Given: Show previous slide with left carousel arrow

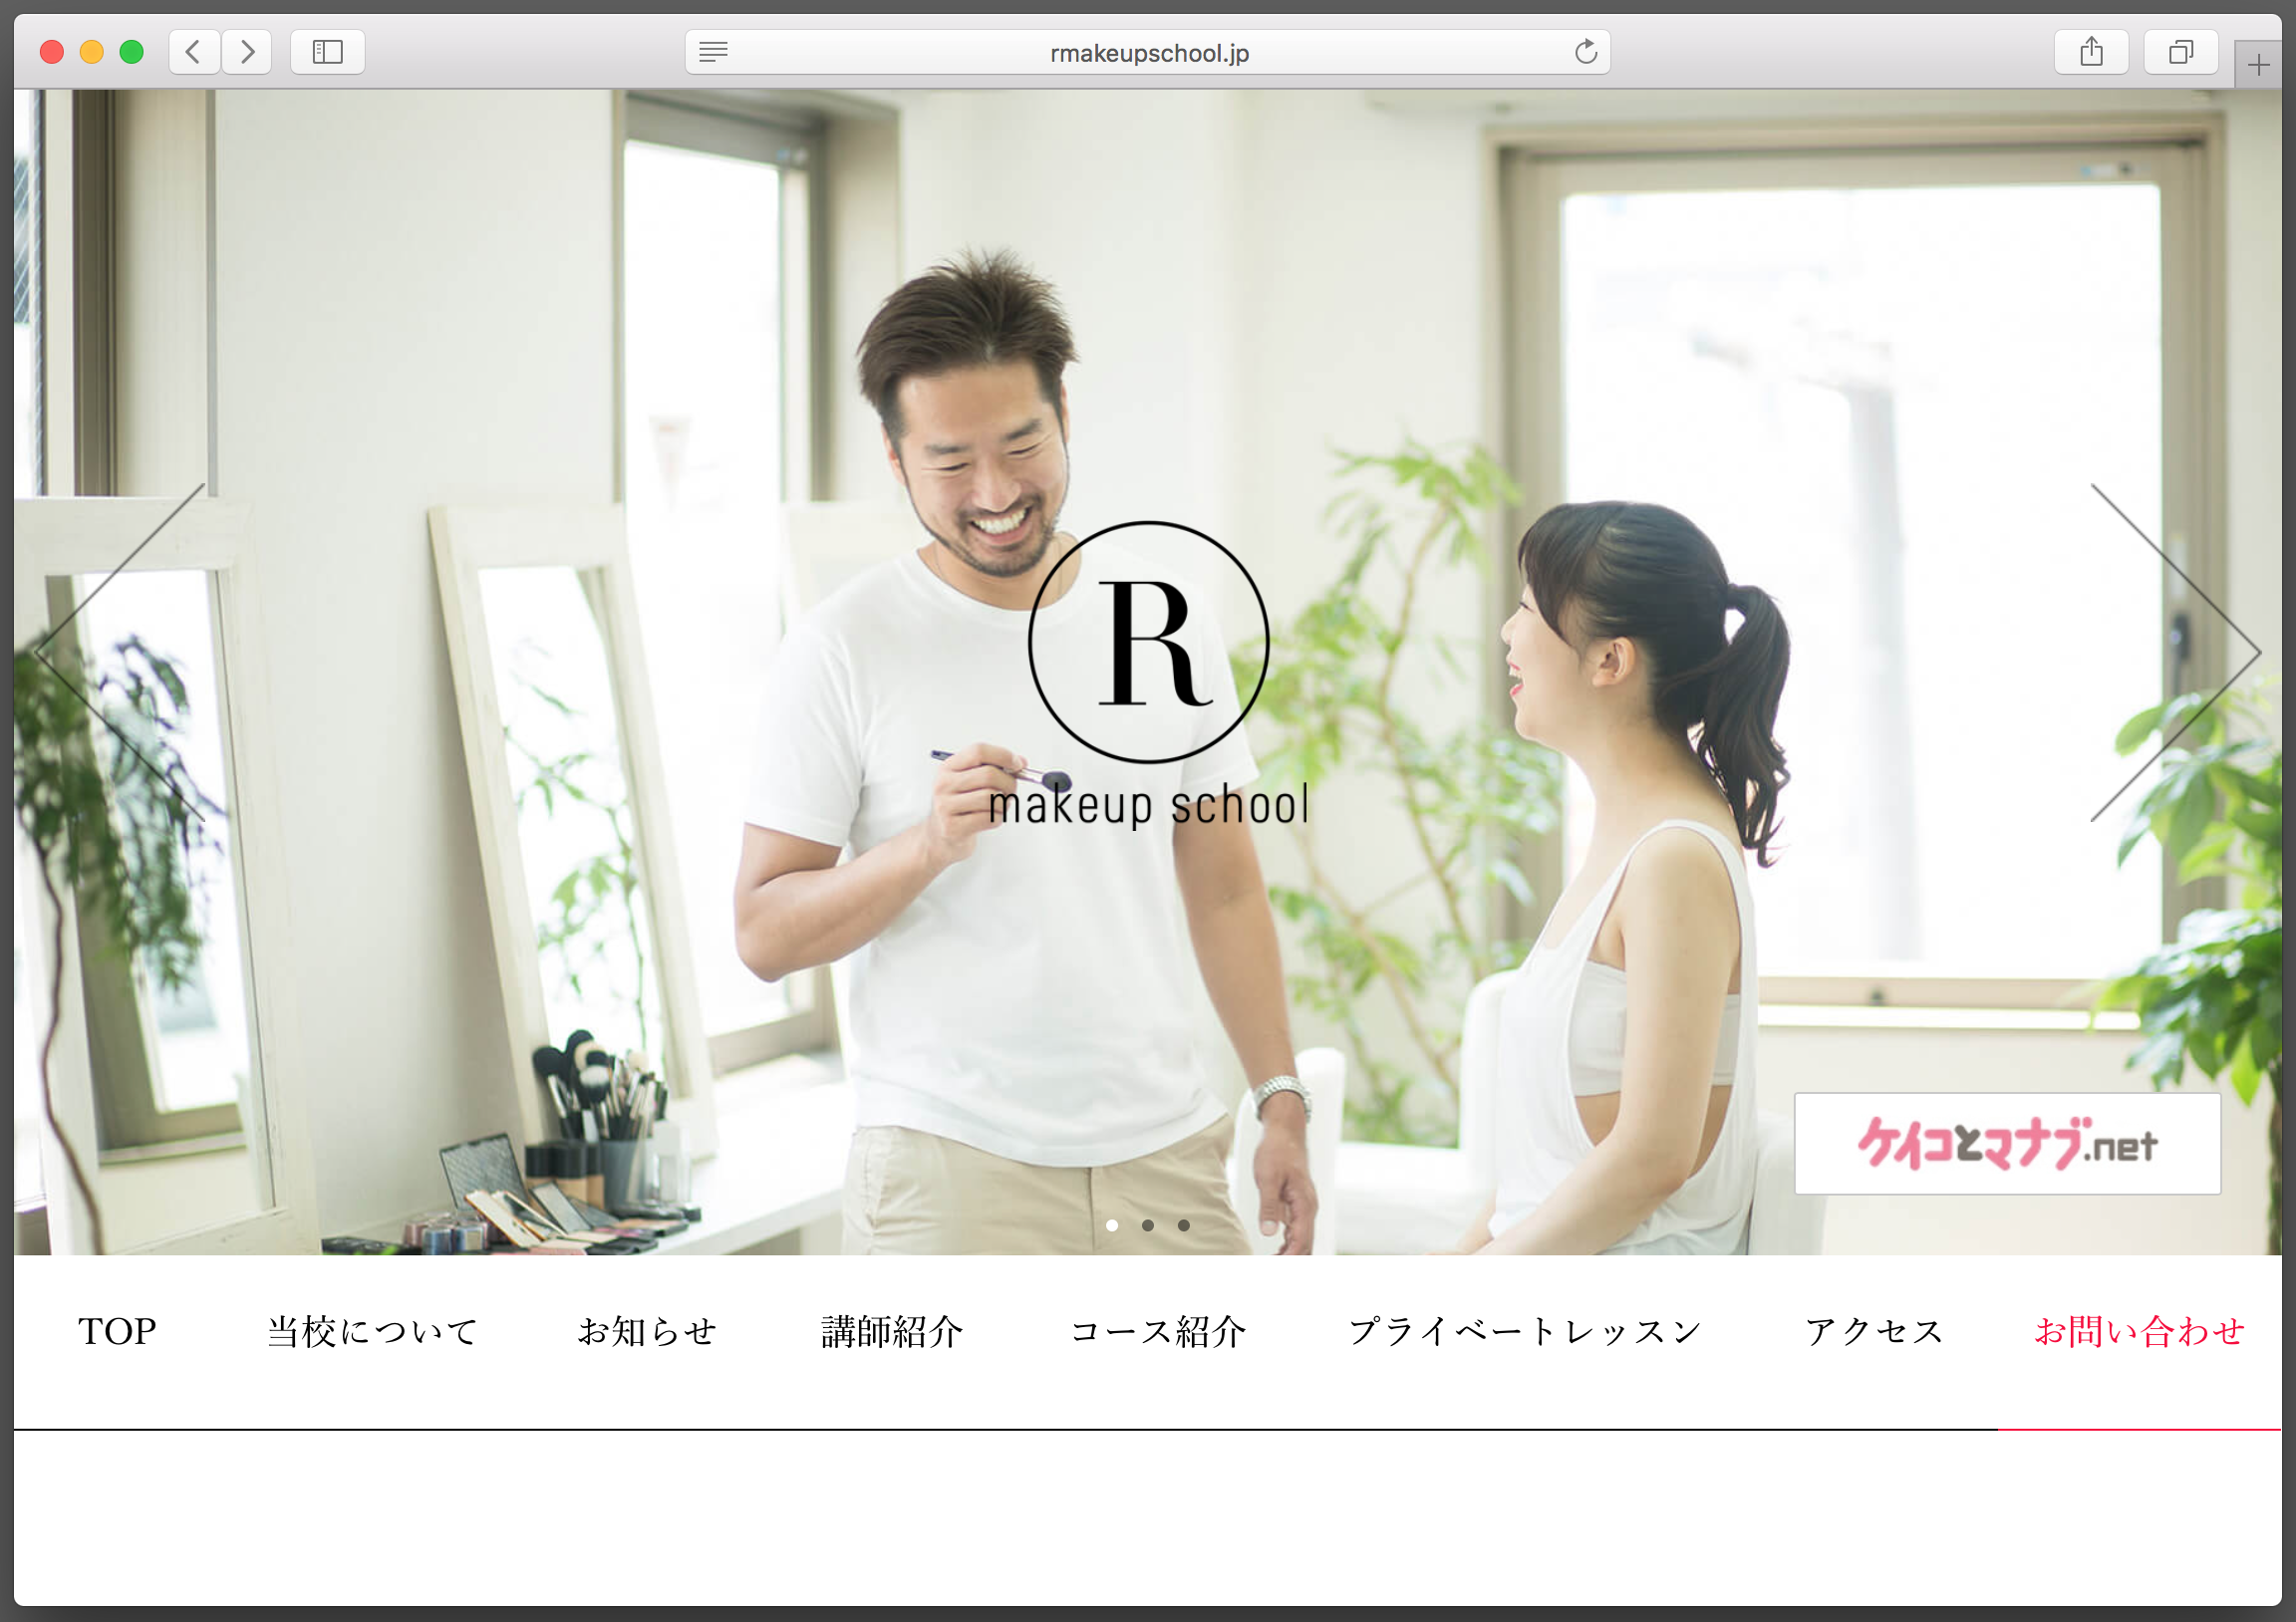Looking at the screenshot, I should pyautogui.click(x=120, y=653).
